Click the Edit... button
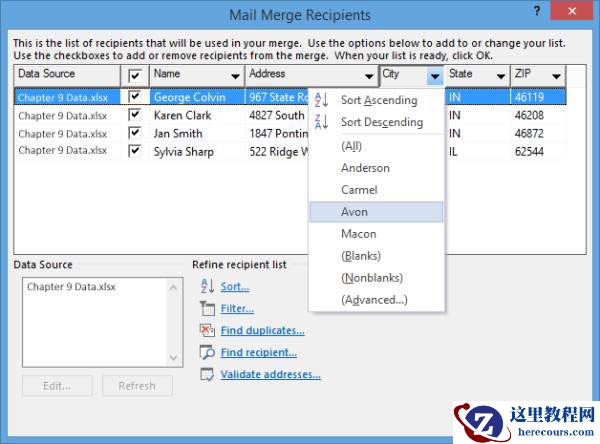Screen dimensions: 600x444 pyautogui.click(x=57, y=385)
